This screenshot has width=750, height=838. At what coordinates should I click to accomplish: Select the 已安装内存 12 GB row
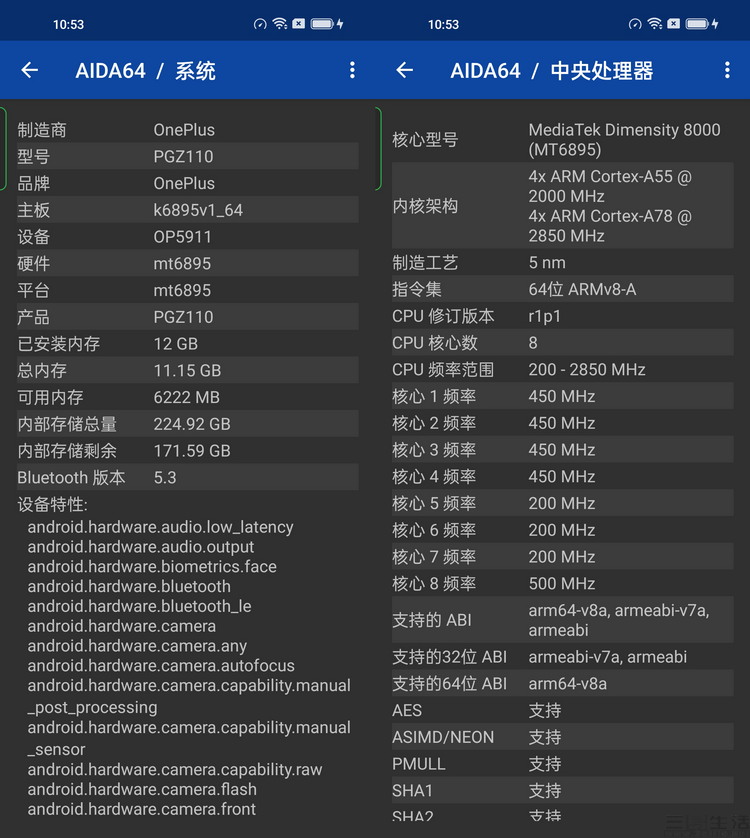pos(188,343)
